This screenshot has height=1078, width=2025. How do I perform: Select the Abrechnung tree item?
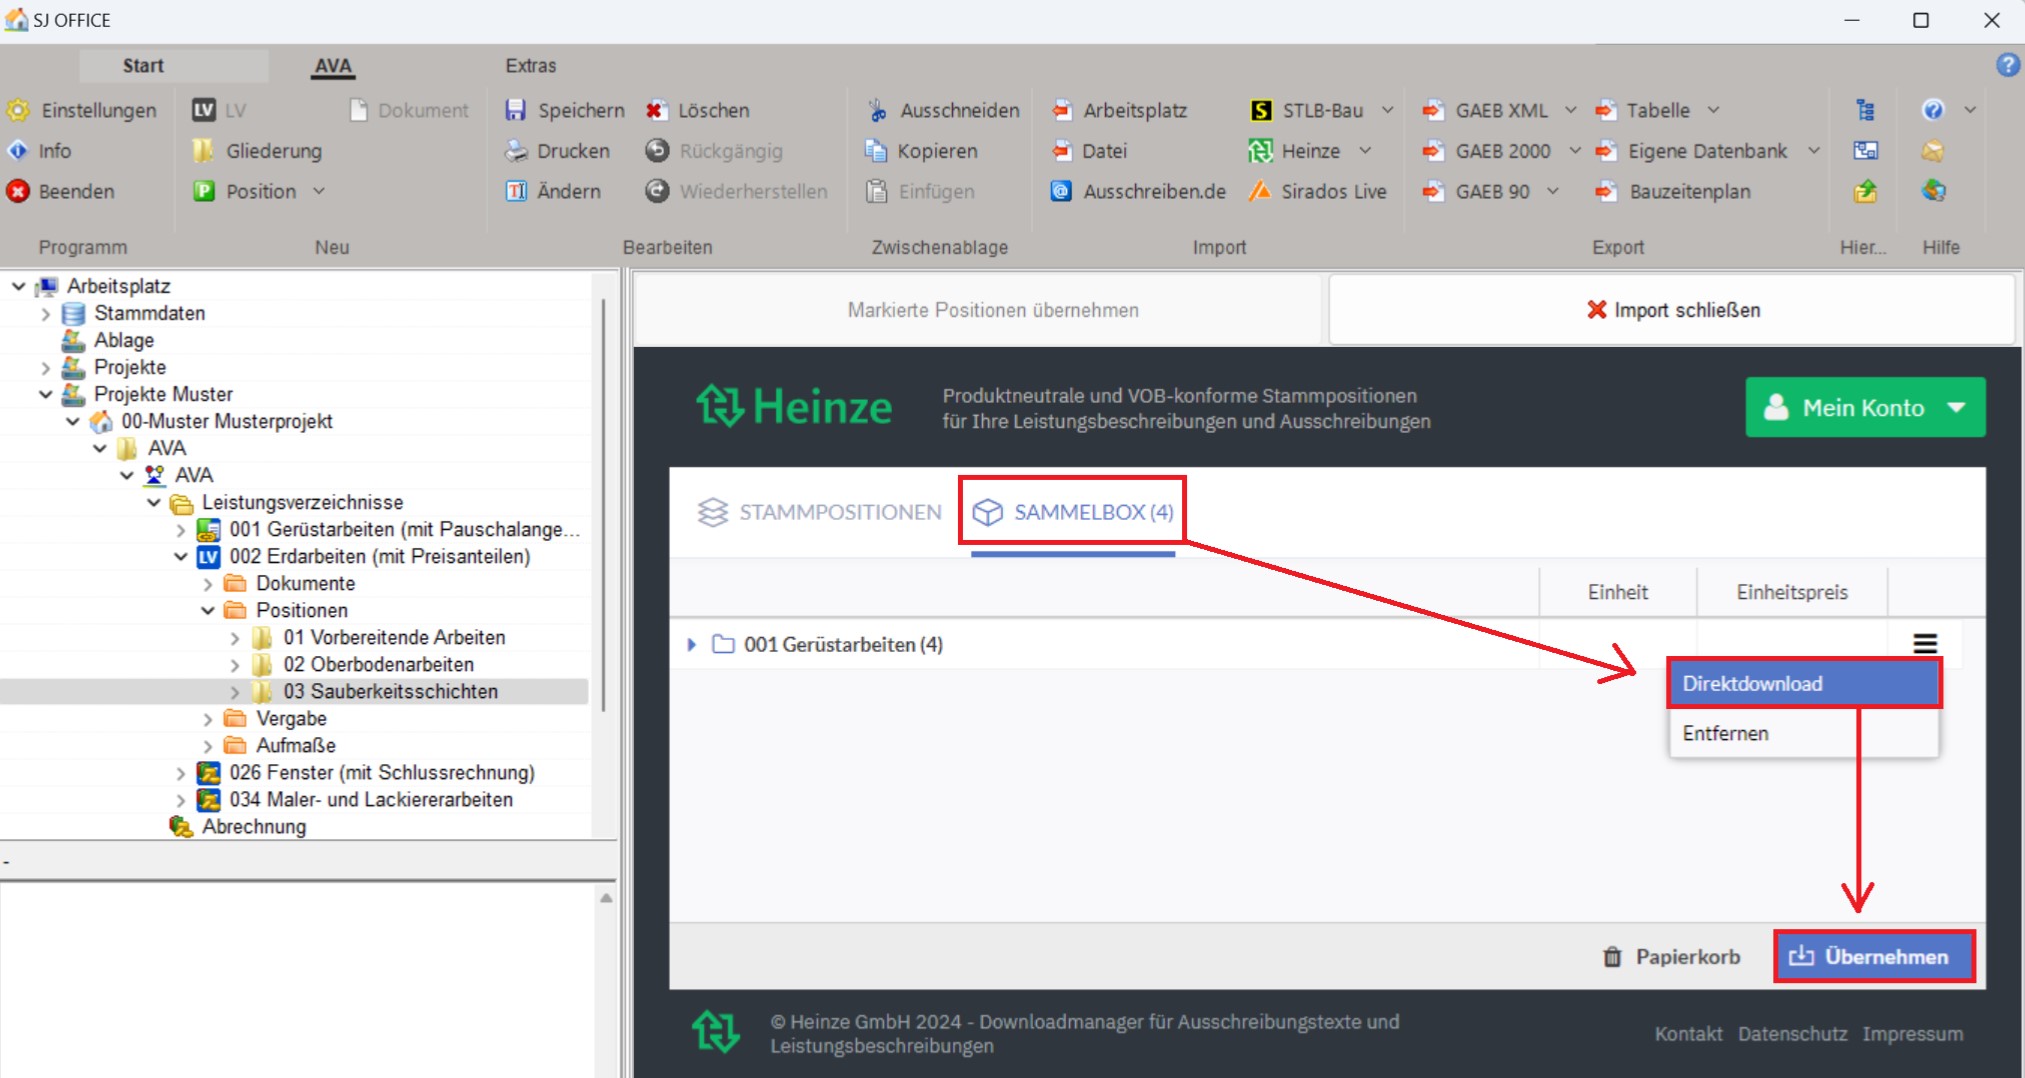(x=254, y=826)
